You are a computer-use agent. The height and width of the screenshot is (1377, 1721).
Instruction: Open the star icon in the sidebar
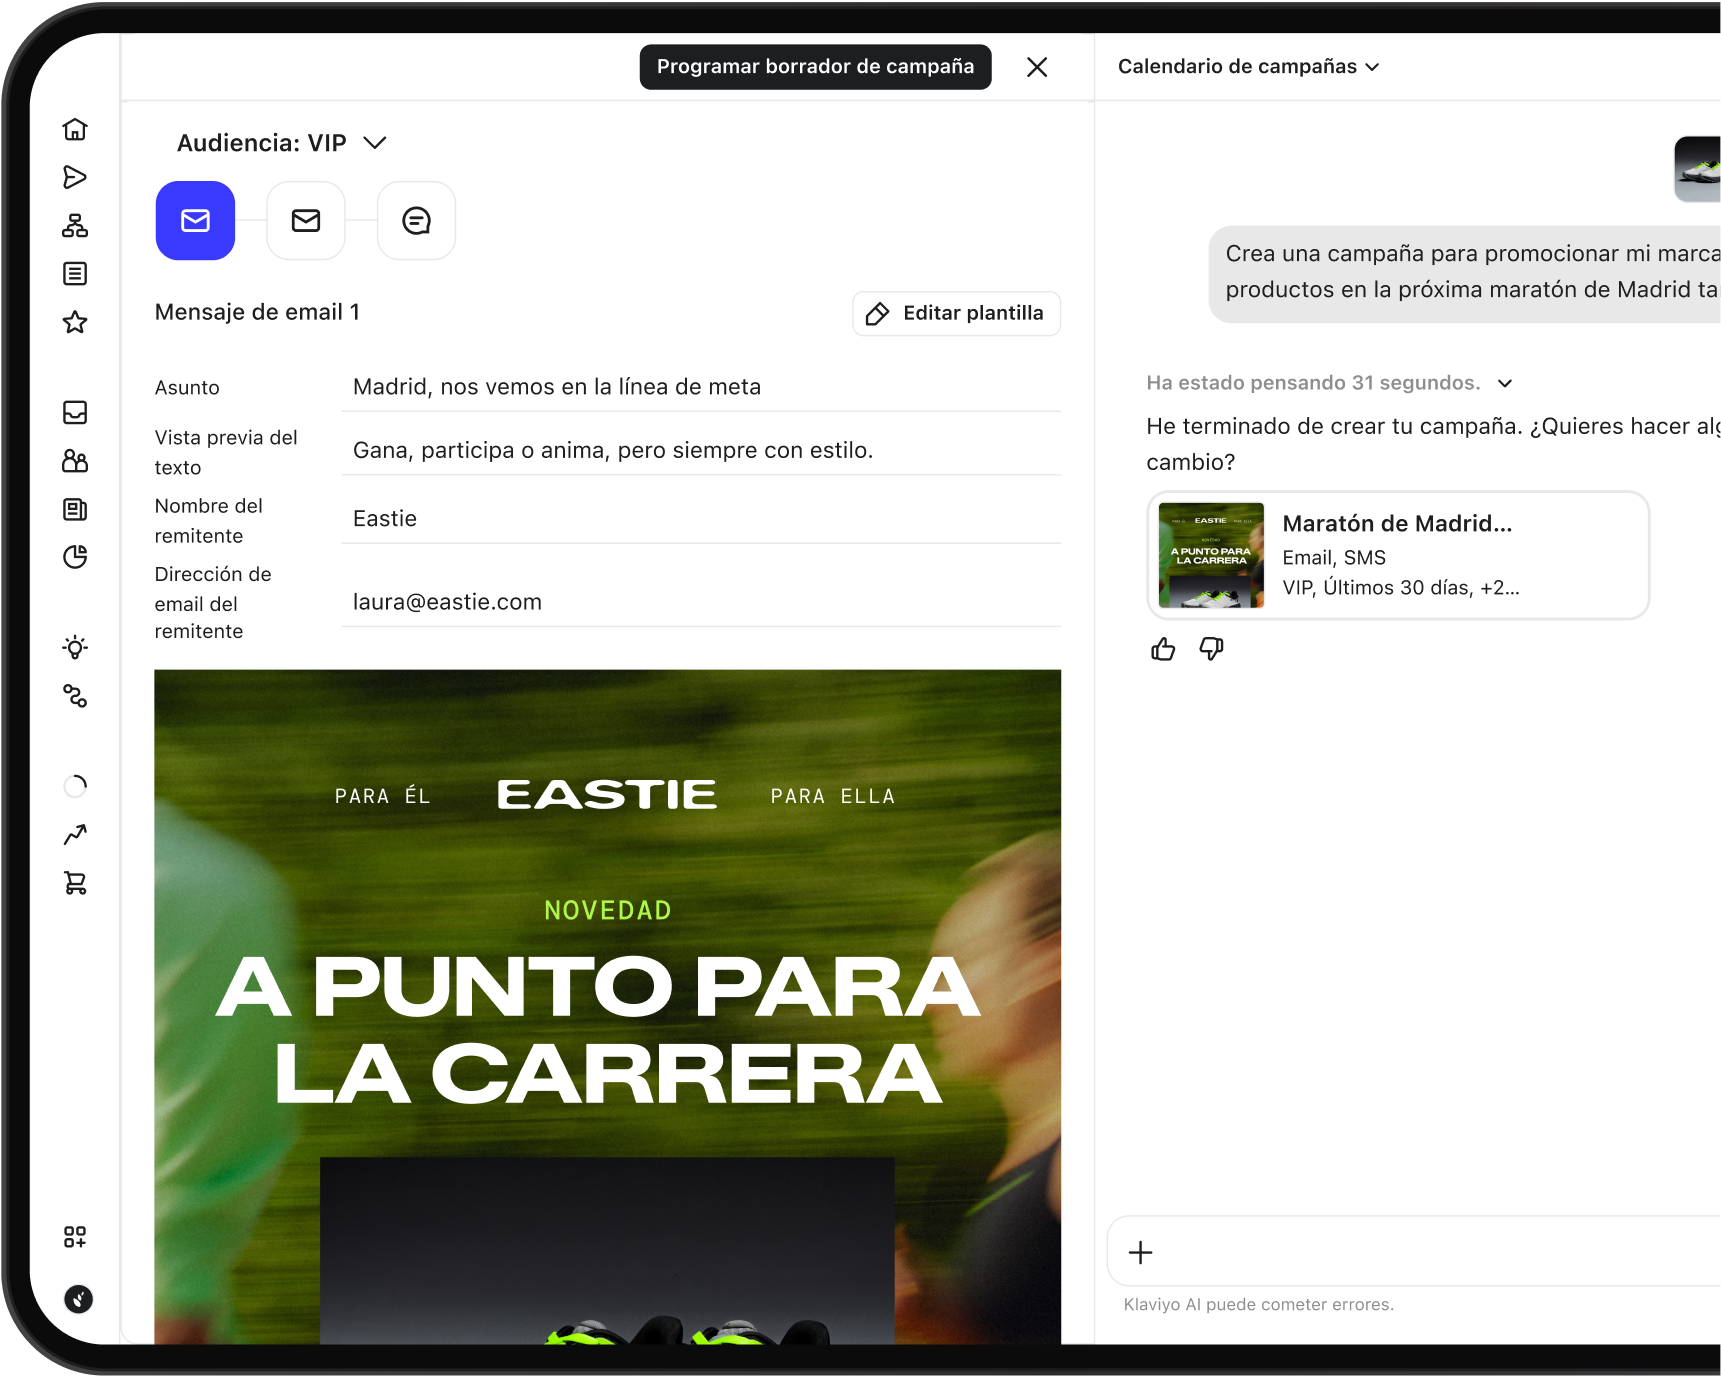click(75, 322)
